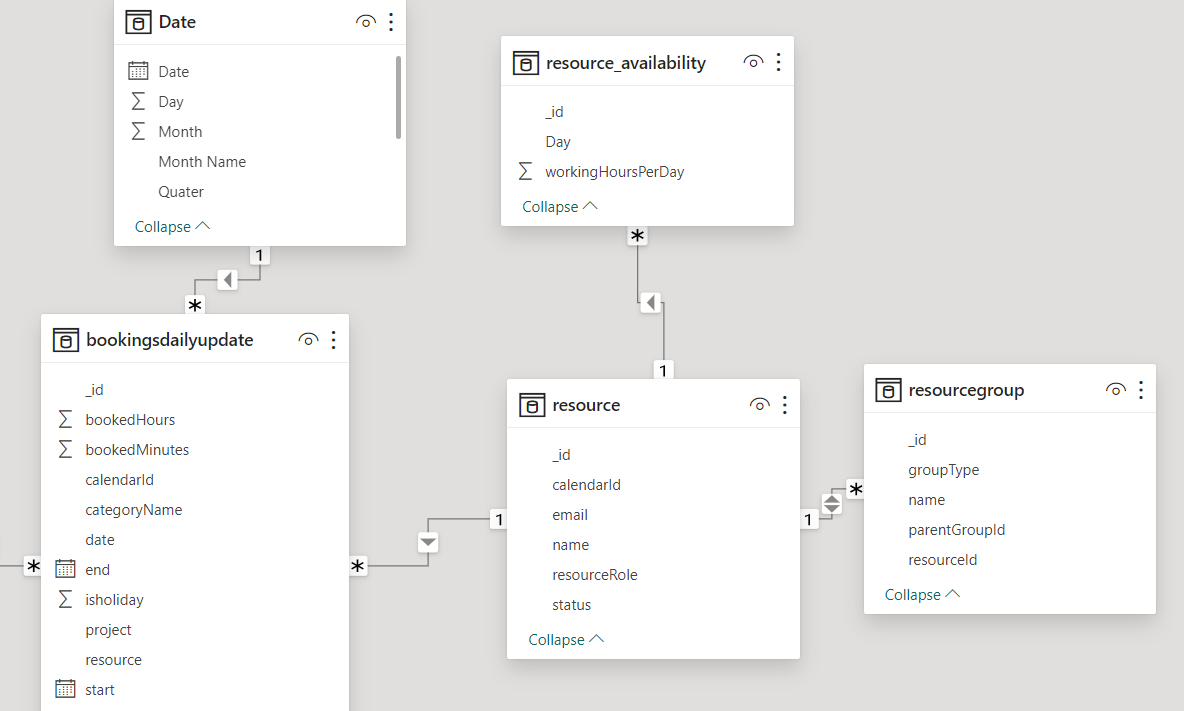The width and height of the screenshot is (1184, 711).
Task: Select email field in resource table
Action: [570, 515]
